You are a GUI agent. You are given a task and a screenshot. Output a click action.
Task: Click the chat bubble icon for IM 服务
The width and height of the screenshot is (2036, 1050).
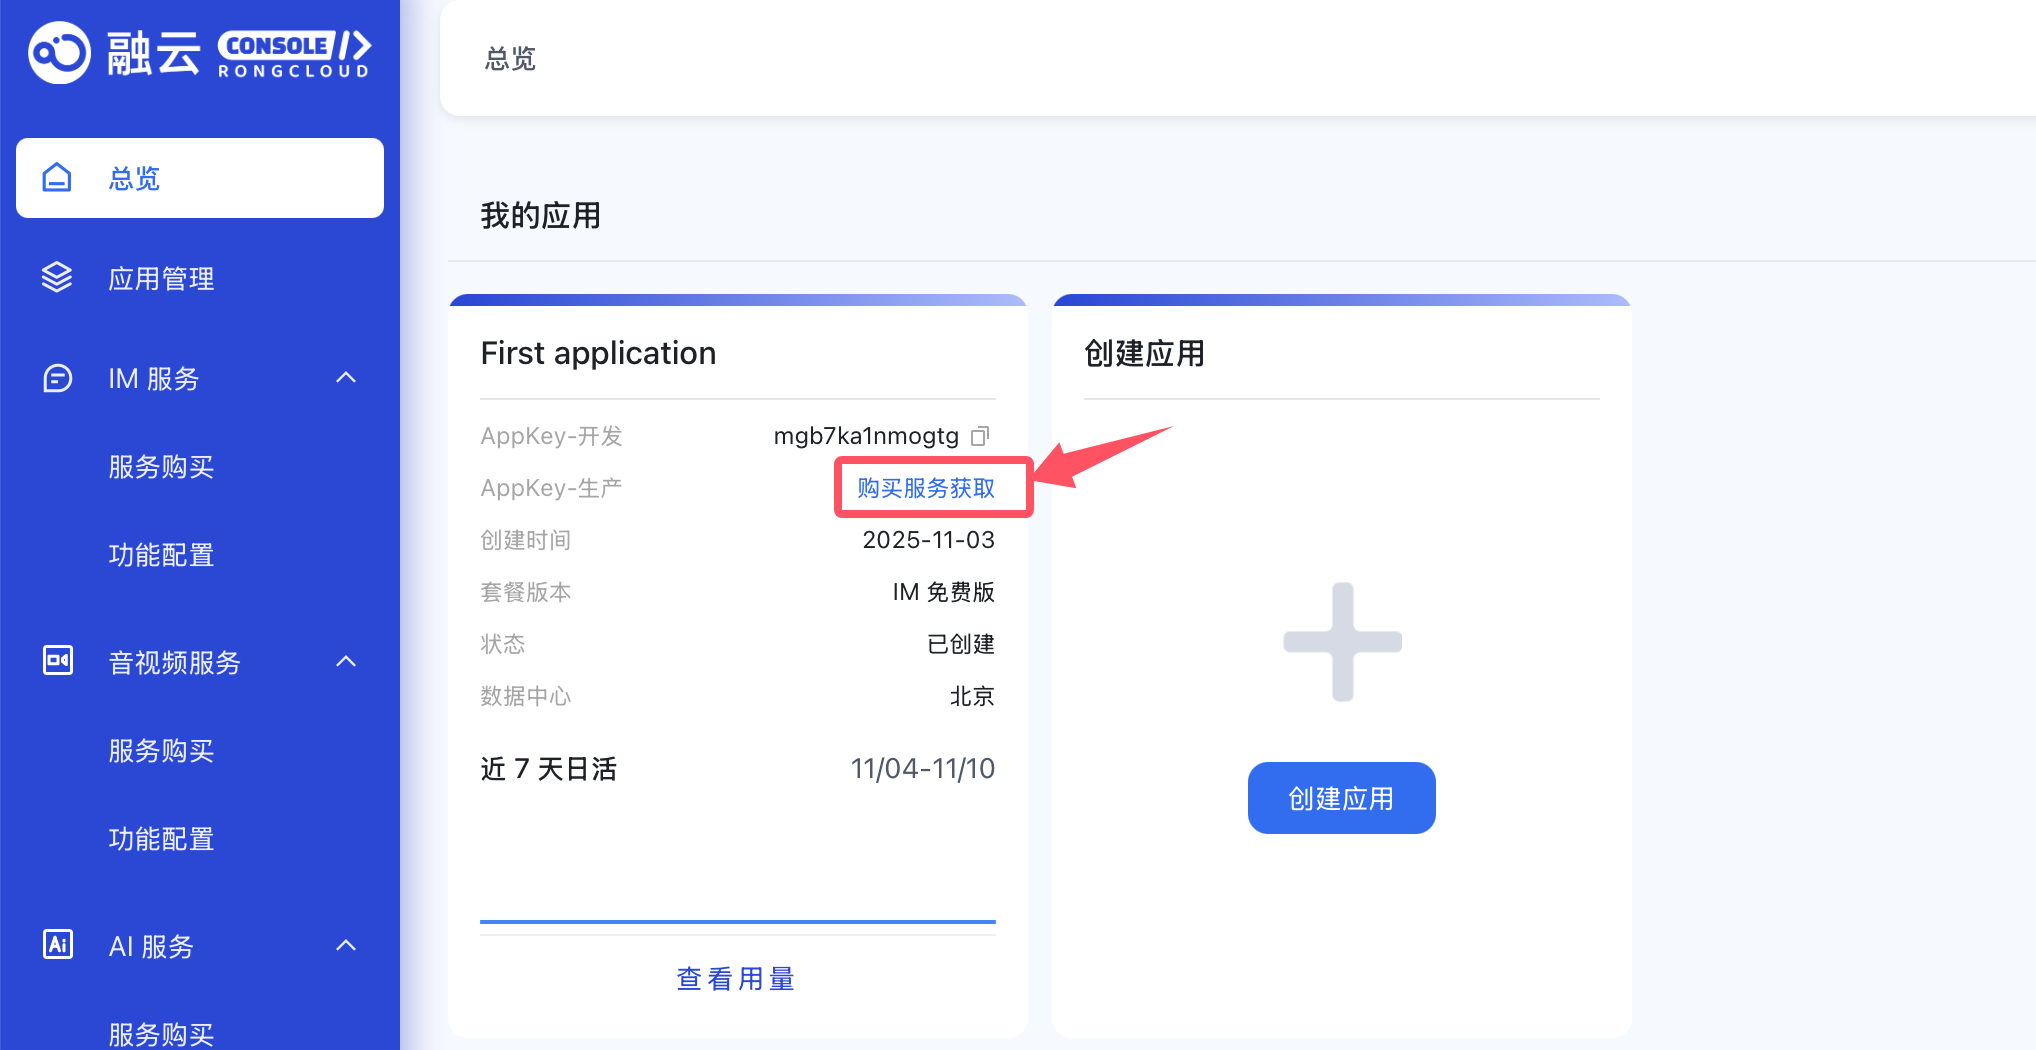(x=57, y=378)
